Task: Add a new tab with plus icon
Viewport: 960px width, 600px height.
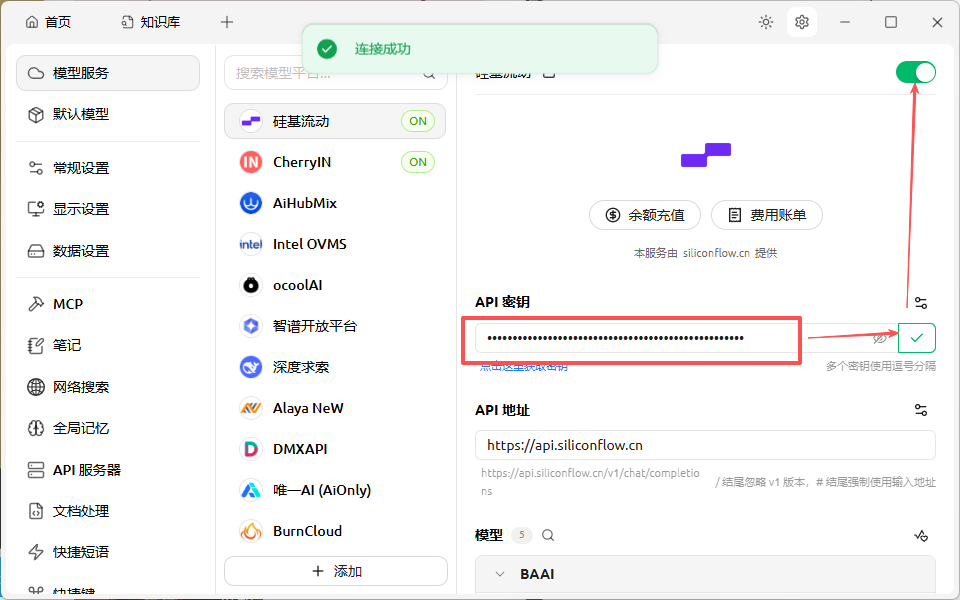Action: pyautogui.click(x=227, y=22)
